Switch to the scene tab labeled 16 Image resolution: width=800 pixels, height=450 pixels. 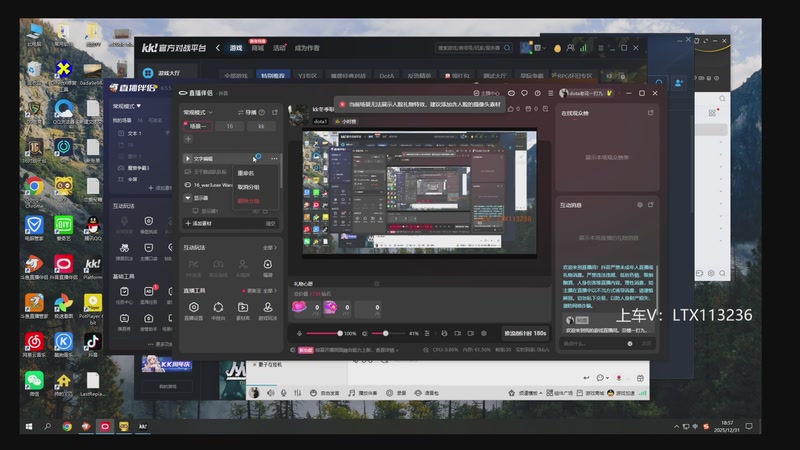click(230, 126)
